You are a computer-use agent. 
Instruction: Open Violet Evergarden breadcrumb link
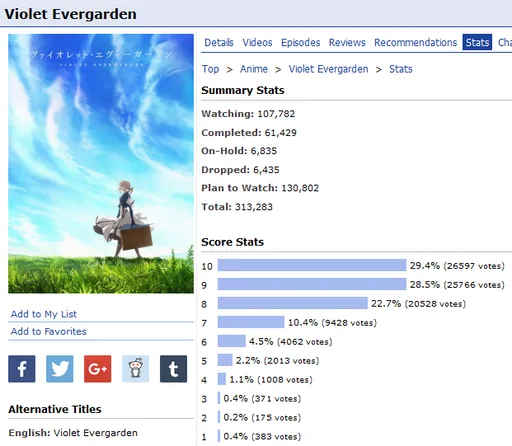[328, 69]
